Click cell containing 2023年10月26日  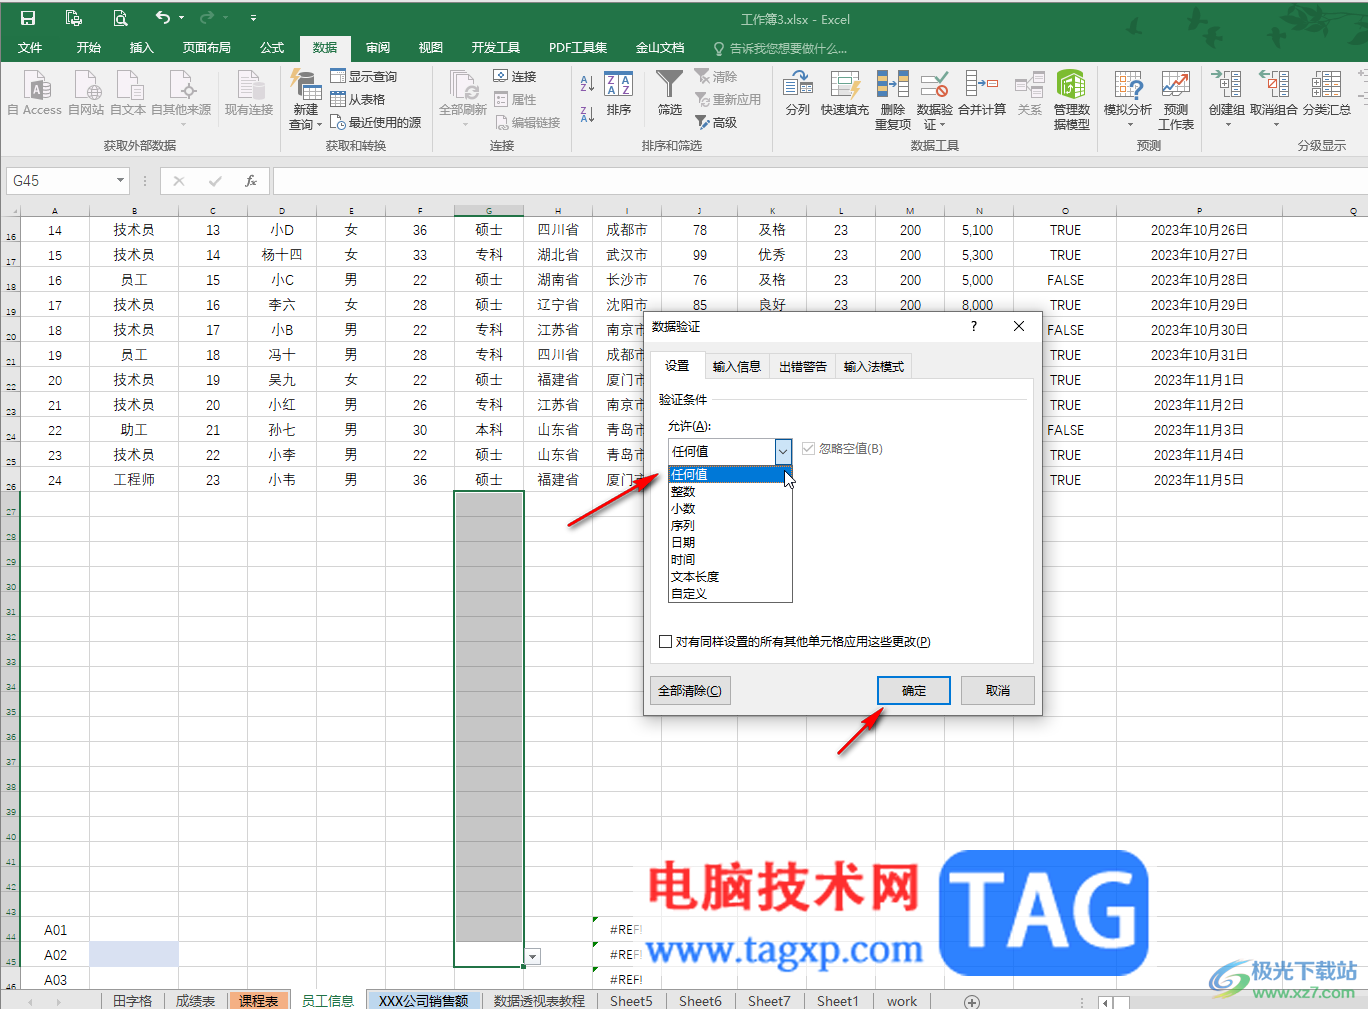point(1199,230)
